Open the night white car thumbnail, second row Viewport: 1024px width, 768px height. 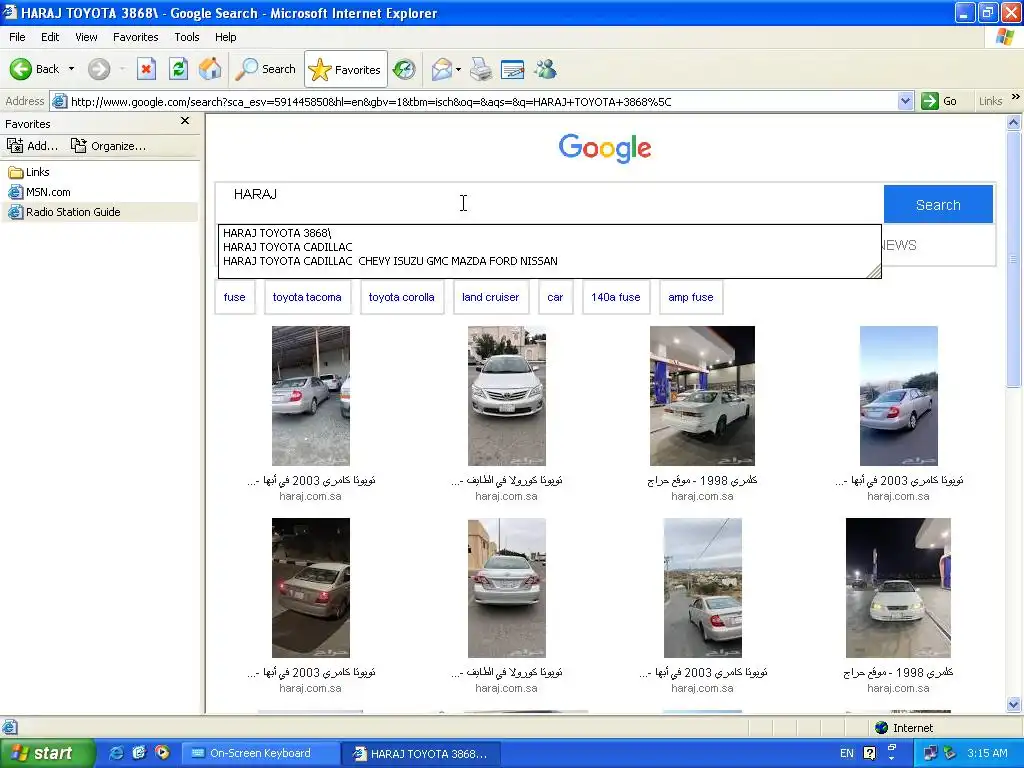898,588
